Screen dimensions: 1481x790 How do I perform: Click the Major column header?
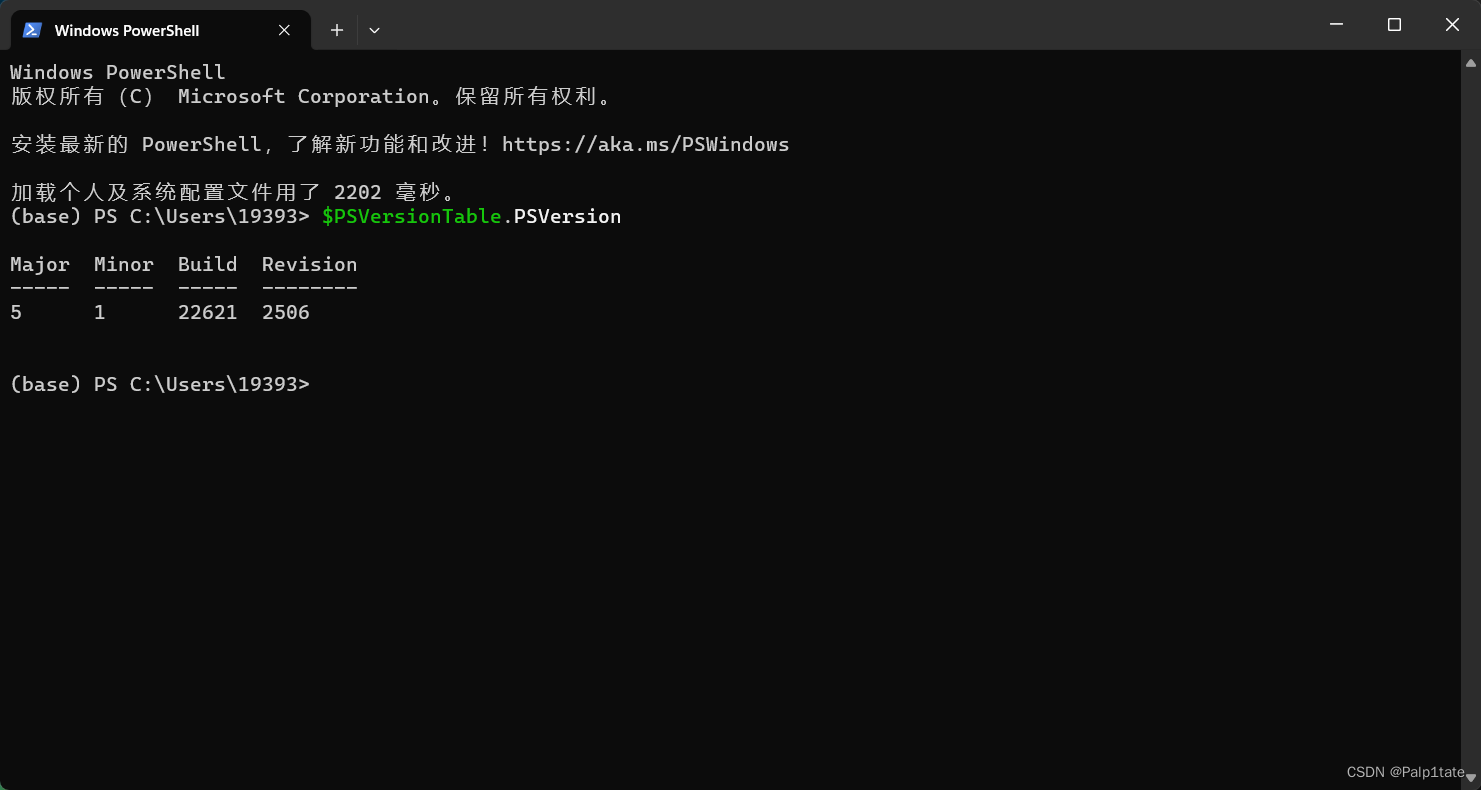40,264
